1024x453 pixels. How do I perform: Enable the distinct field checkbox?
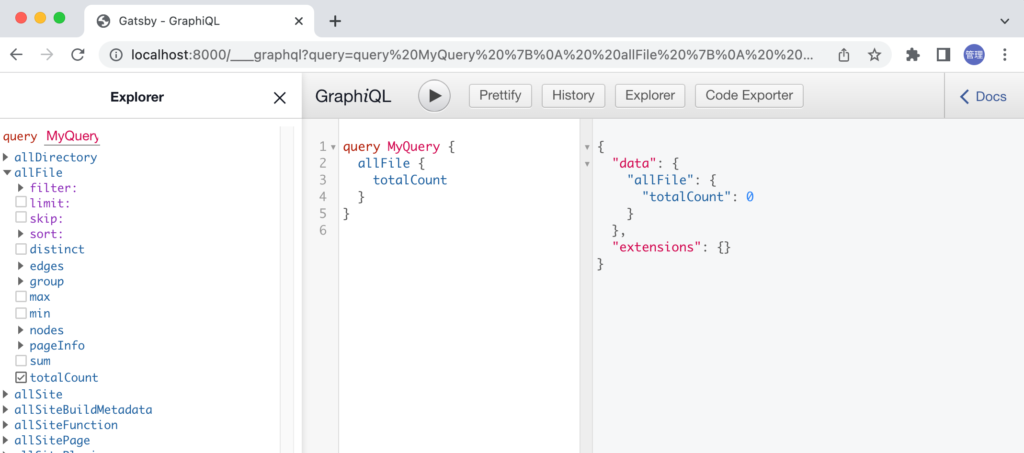pyautogui.click(x=21, y=250)
